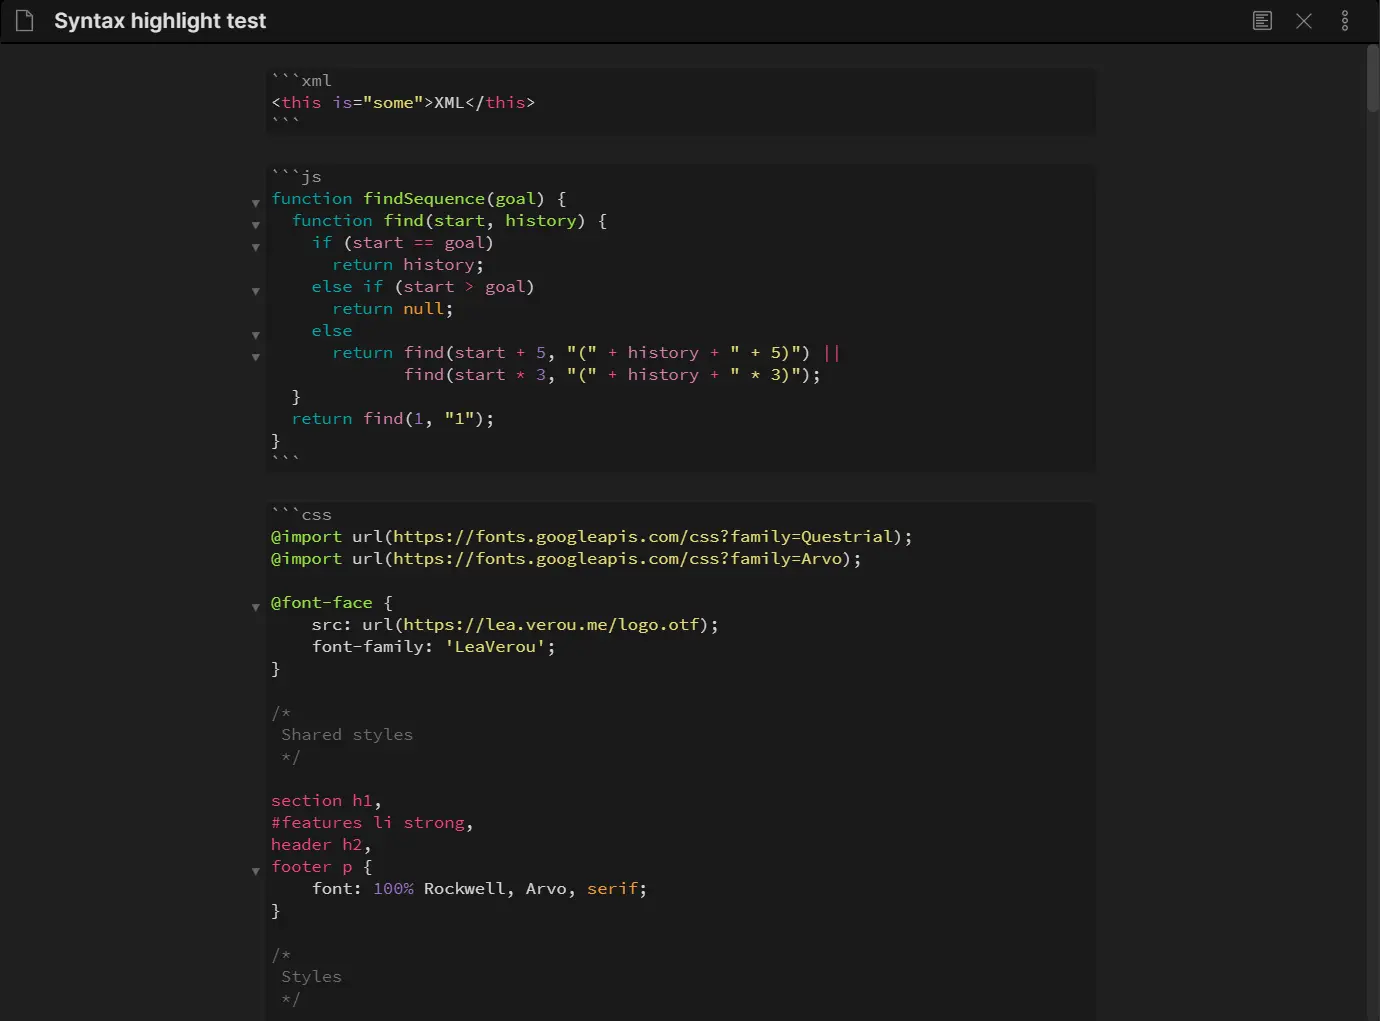Collapse the if (start == goal) block
Screen dimensions: 1380x1021
point(256,247)
